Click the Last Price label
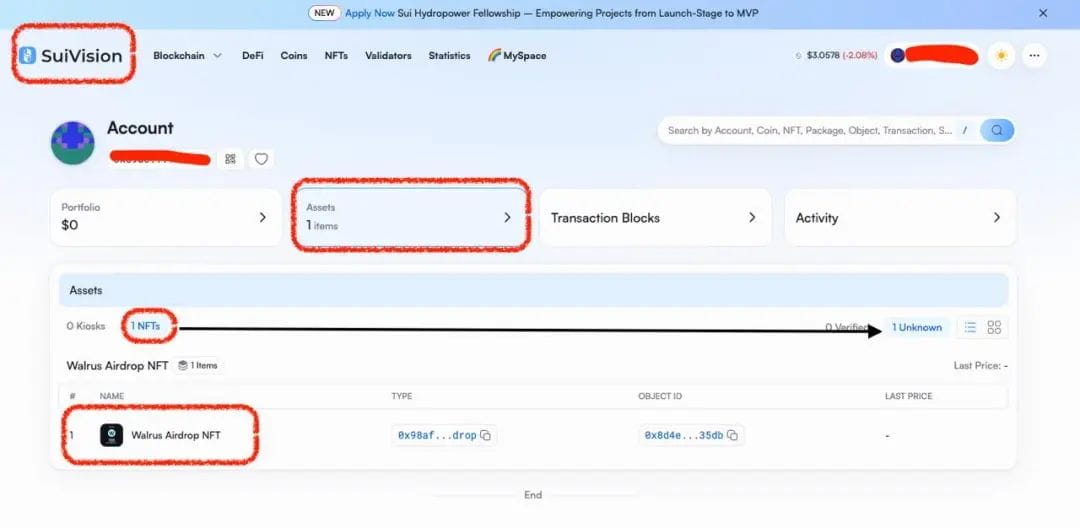This screenshot has width=1080, height=528. [x=980, y=366]
